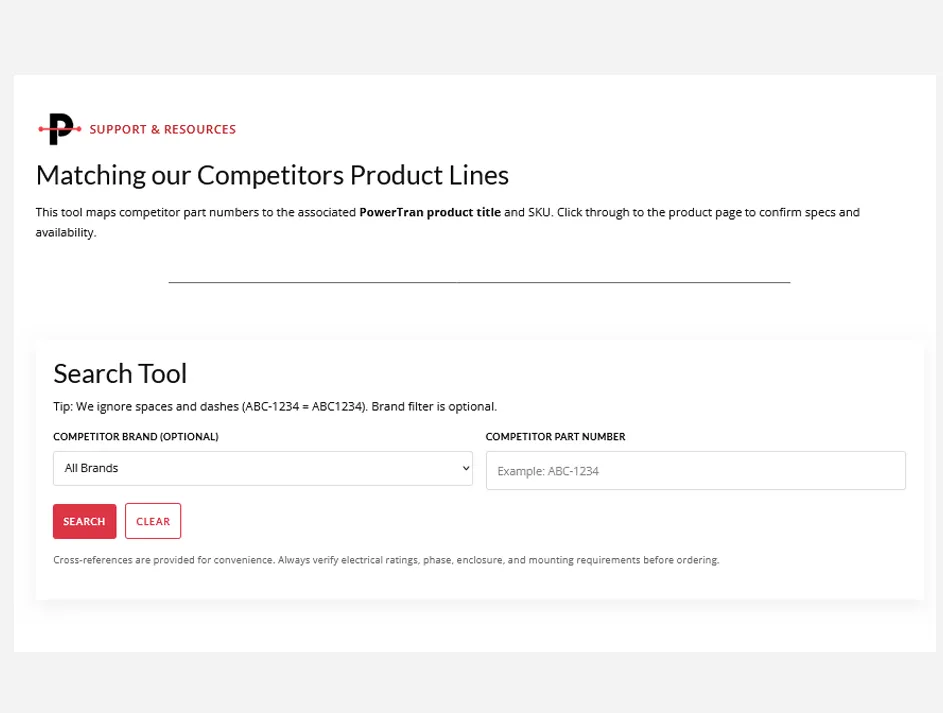
Task: Click the tip about ignoring spaces and dashes
Action: 275,407
